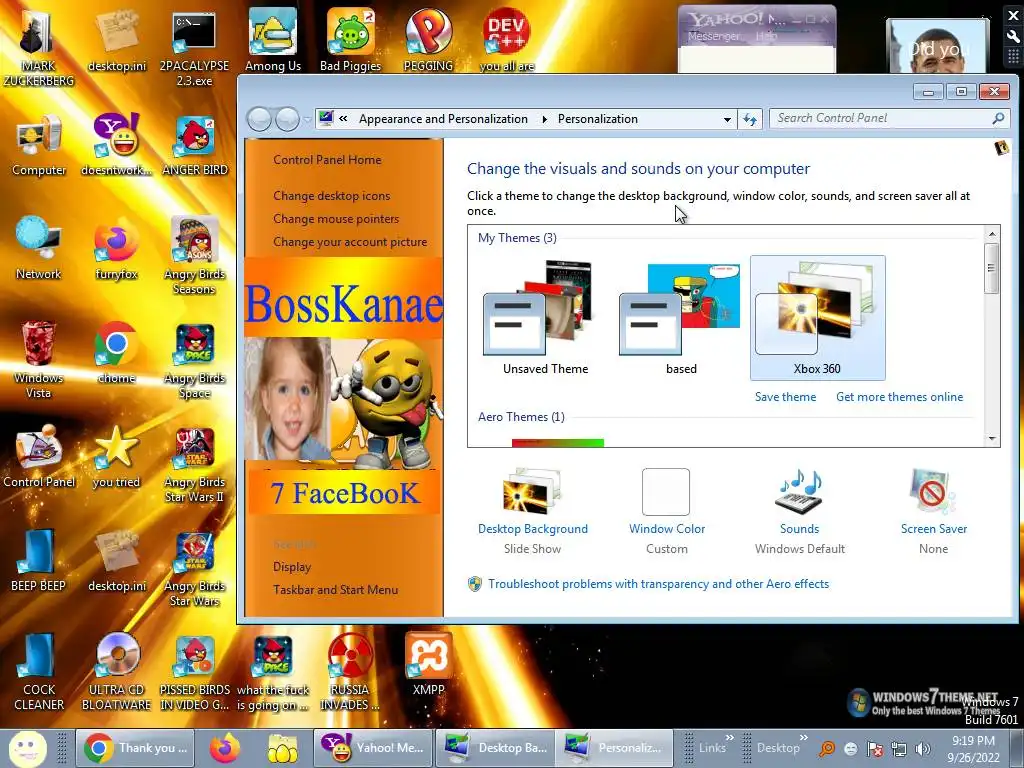Select the Angry Birds Seasons icon
Image resolution: width=1024 pixels, height=768 pixels.
(x=195, y=256)
